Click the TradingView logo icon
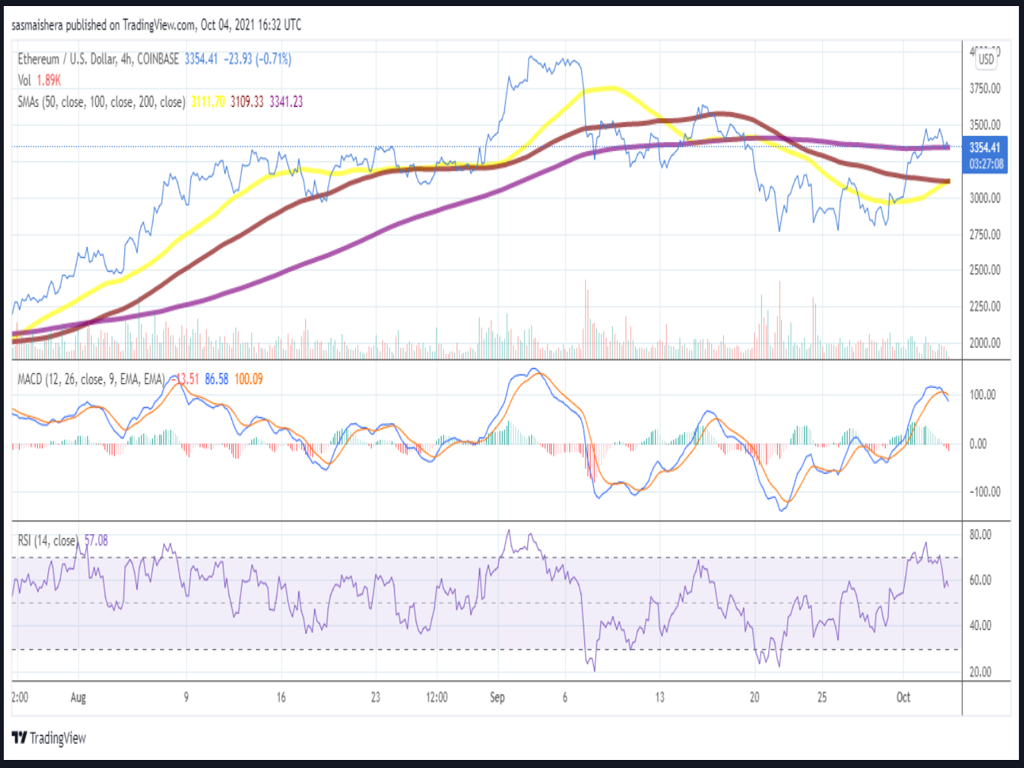The image size is (1024, 768). [x=19, y=738]
